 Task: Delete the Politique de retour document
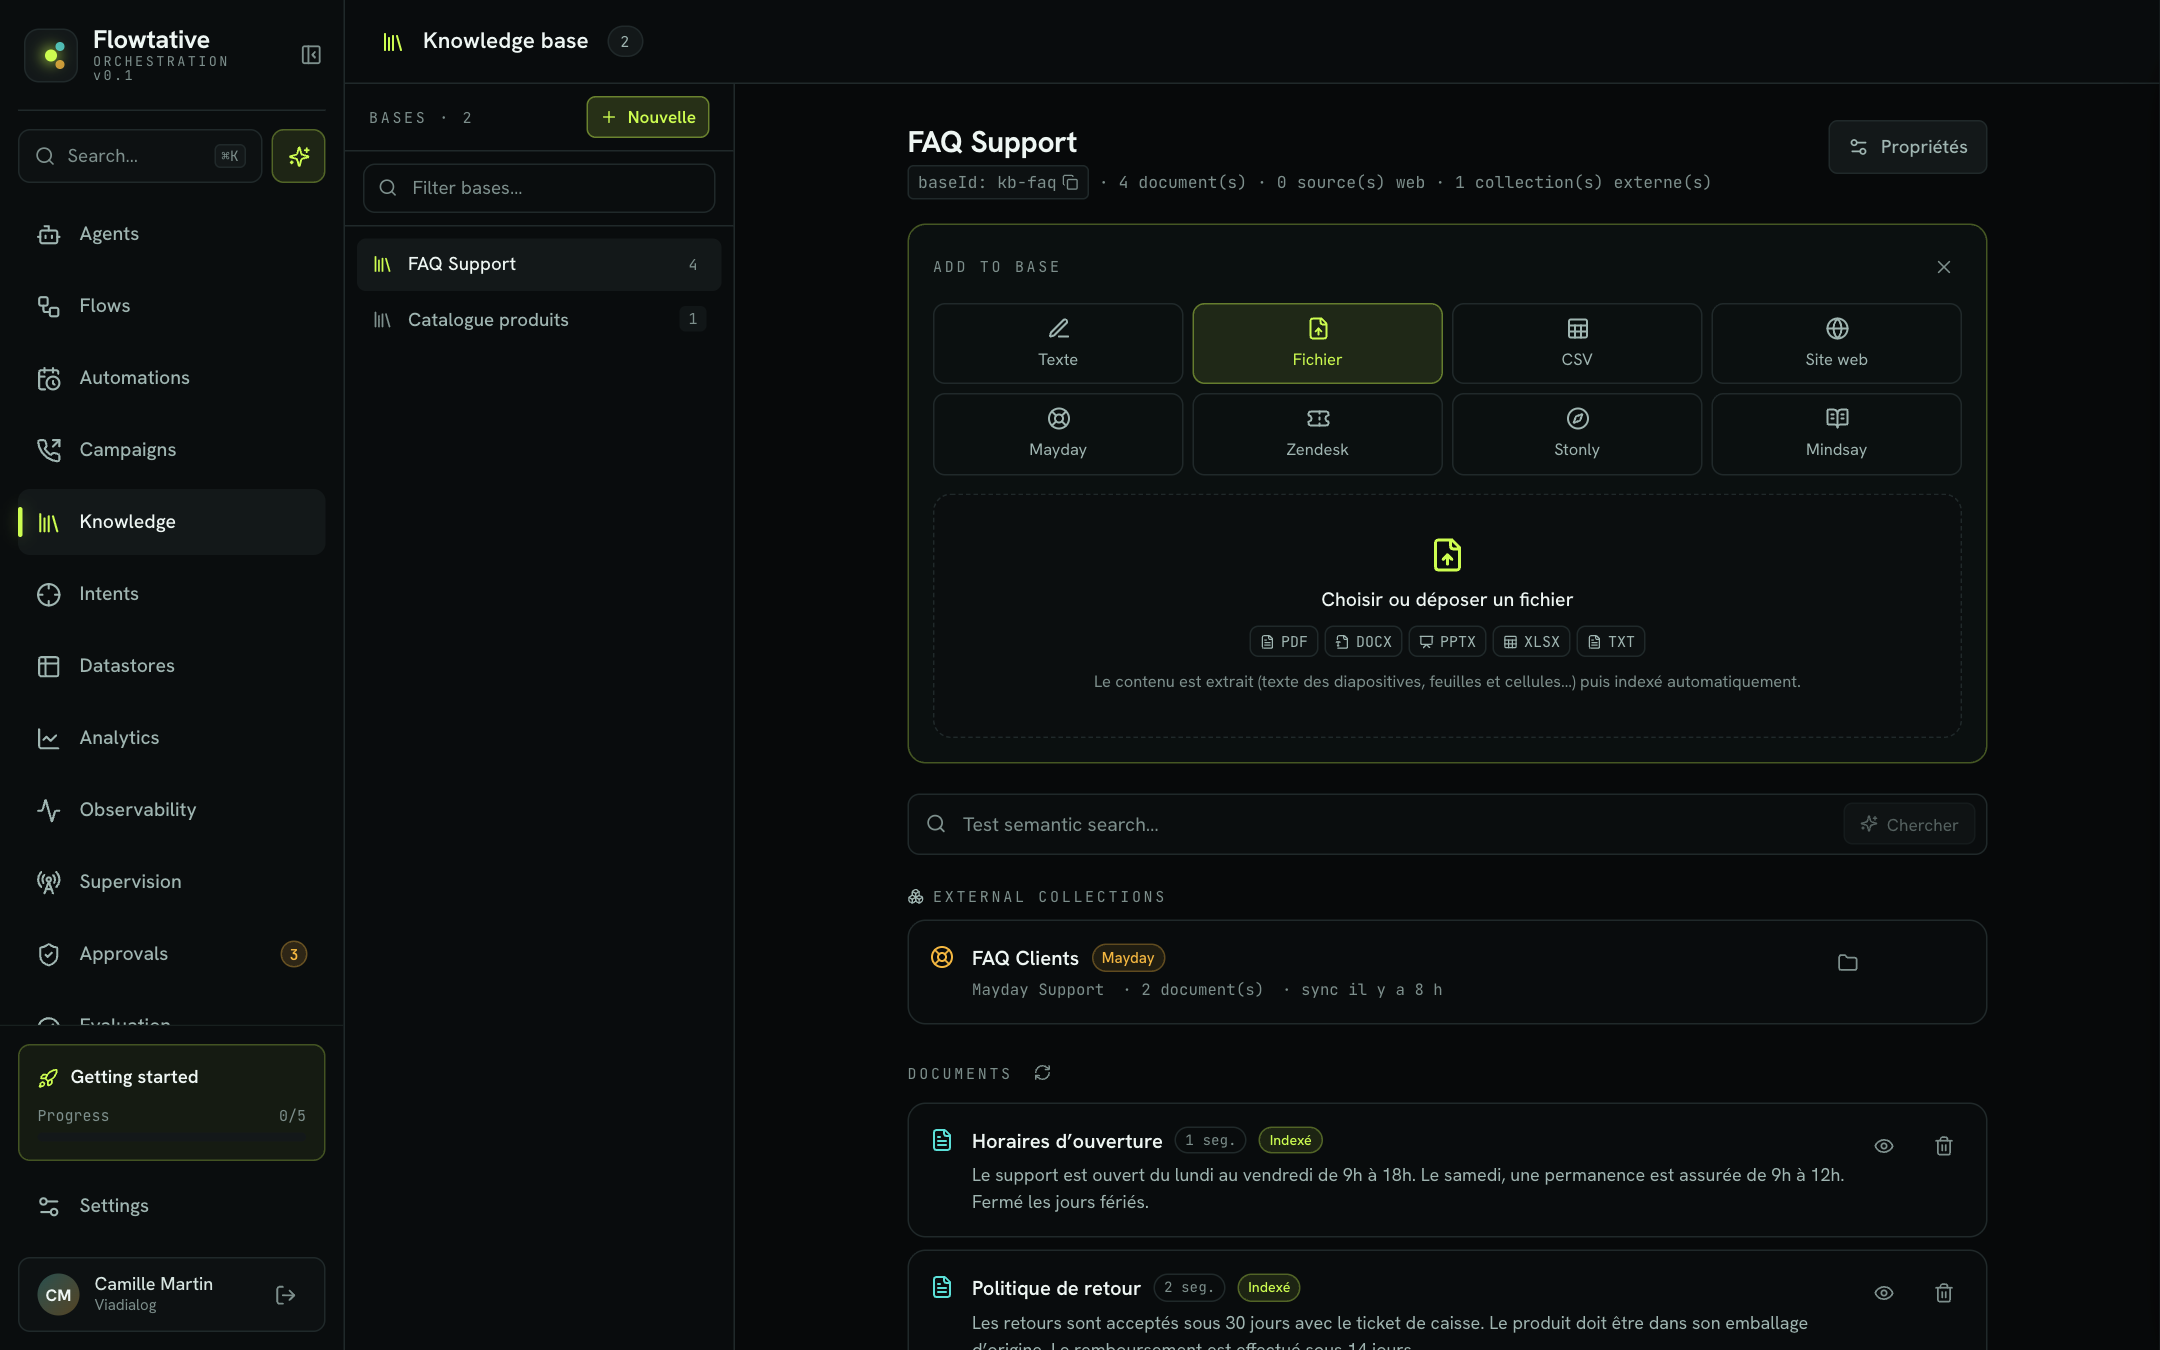point(1943,1293)
